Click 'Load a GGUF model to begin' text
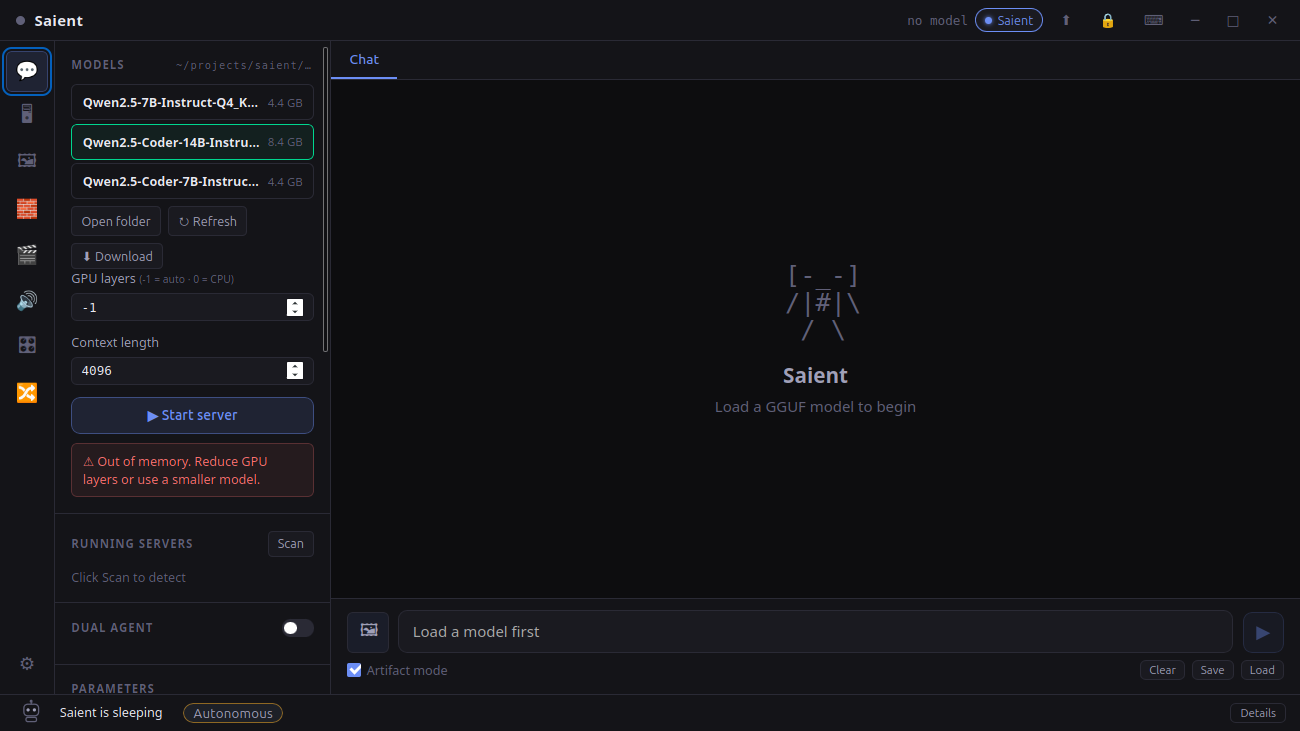The width and height of the screenshot is (1300, 731). click(815, 407)
